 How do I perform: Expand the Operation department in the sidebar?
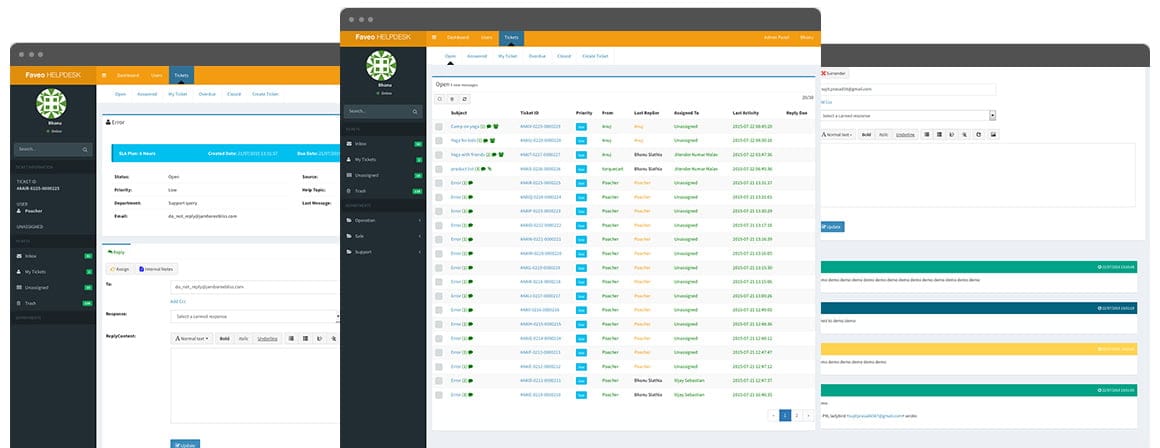382,220
